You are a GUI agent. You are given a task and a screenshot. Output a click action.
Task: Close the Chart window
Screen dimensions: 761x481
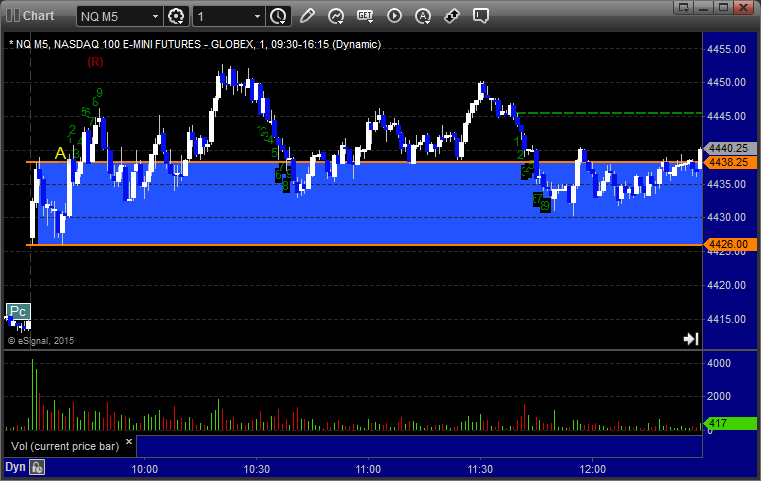[x=744, y=7]
